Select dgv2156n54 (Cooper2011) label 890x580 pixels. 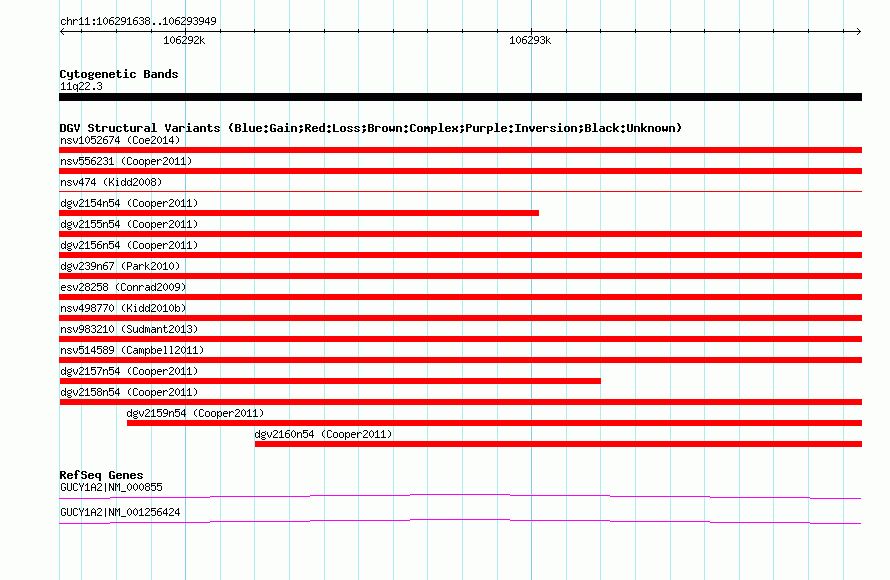coord(129,245)
